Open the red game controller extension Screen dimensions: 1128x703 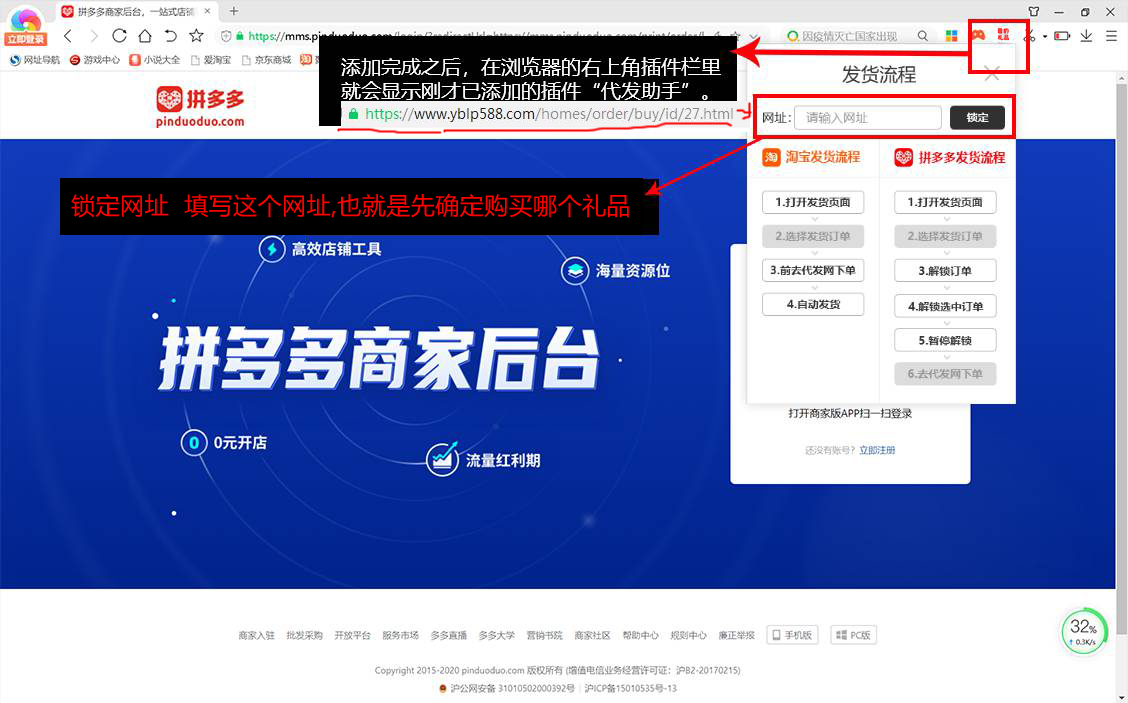click(978, 35)
